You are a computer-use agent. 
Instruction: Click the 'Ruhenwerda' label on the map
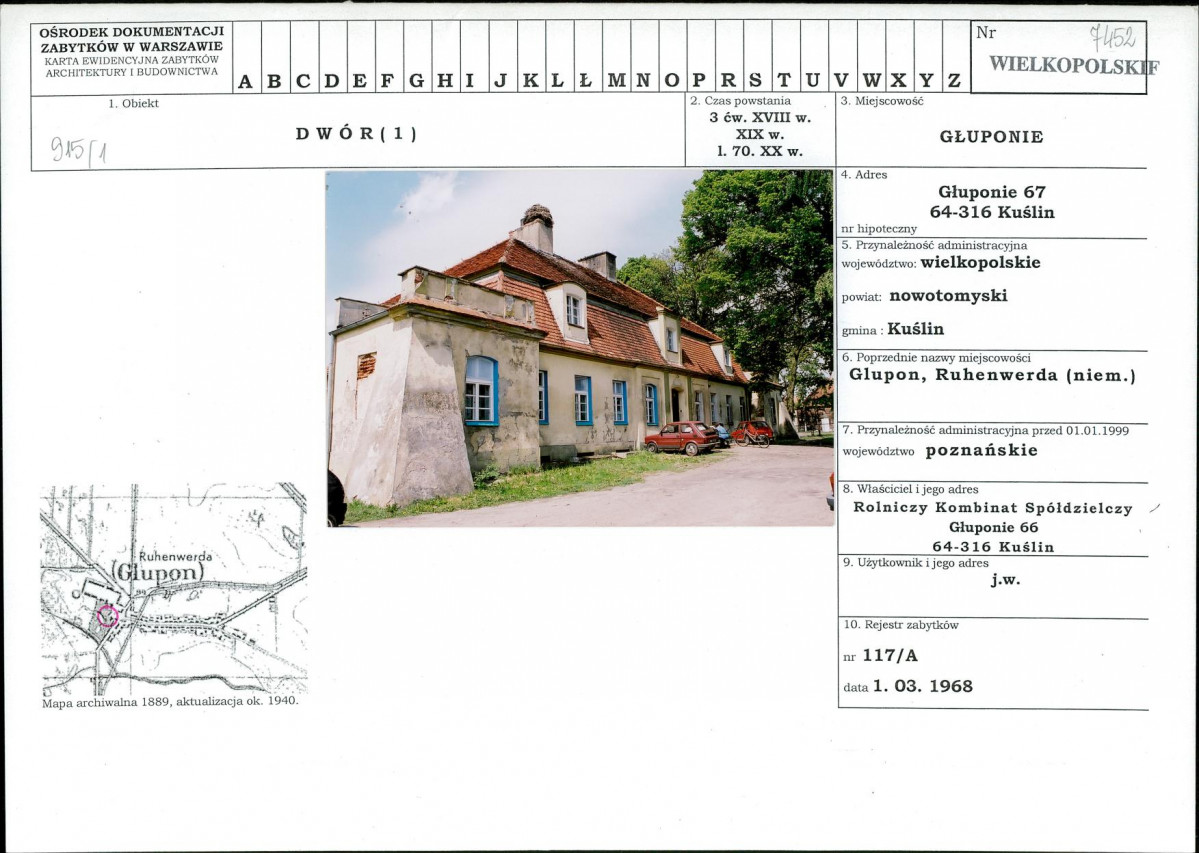point(175,556)
